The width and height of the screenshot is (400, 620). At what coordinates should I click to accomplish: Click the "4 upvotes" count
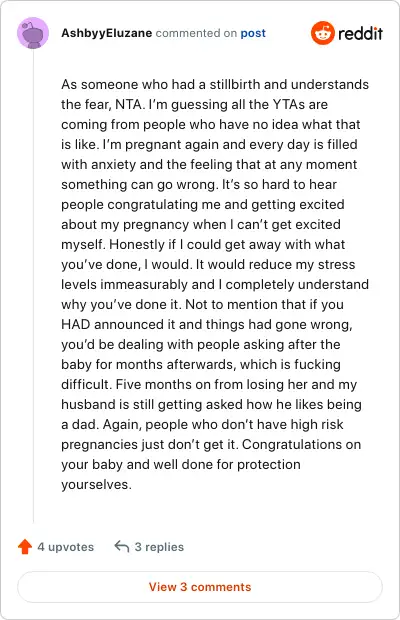[x=66, y=547]
